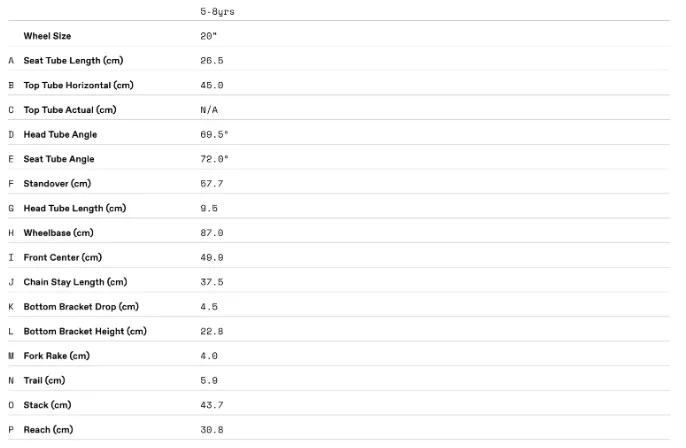This screenshot has height=448, width=686.
Task: Click the letter P geometry key marker
Action: pyautogui.click(x=11, y=430)
